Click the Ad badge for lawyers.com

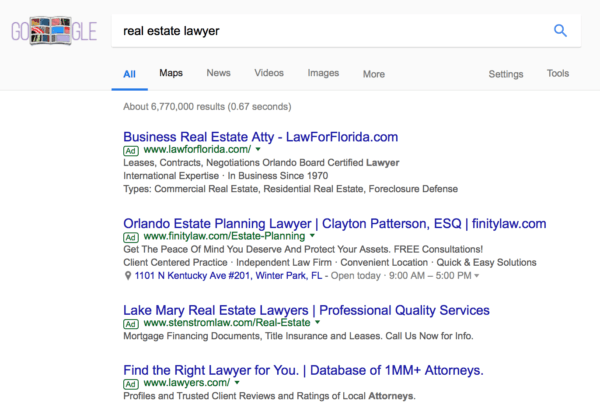point(130,384)
